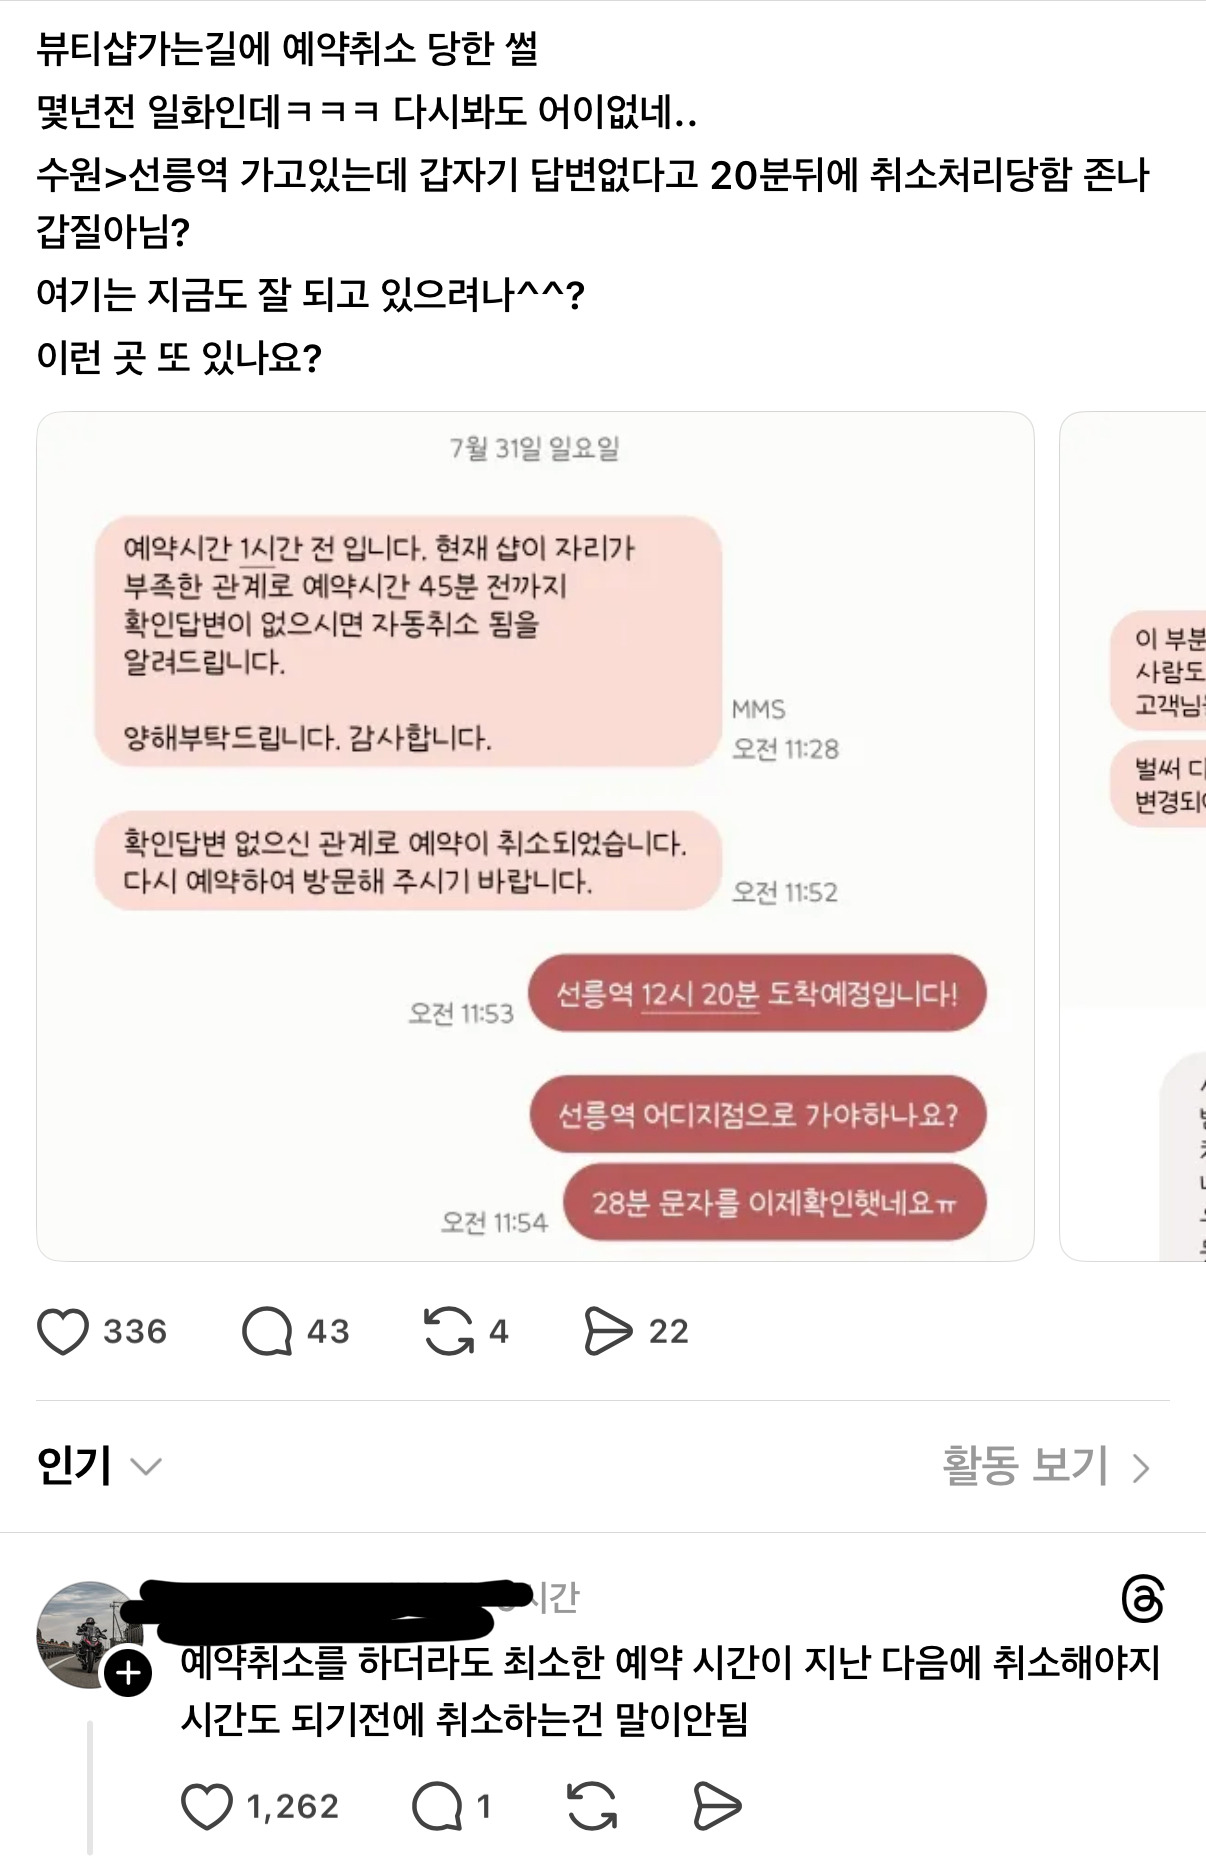Share the comment via paper plane icon
The width and height of the screenshot is (1206, 1858).
point(717,1806)
